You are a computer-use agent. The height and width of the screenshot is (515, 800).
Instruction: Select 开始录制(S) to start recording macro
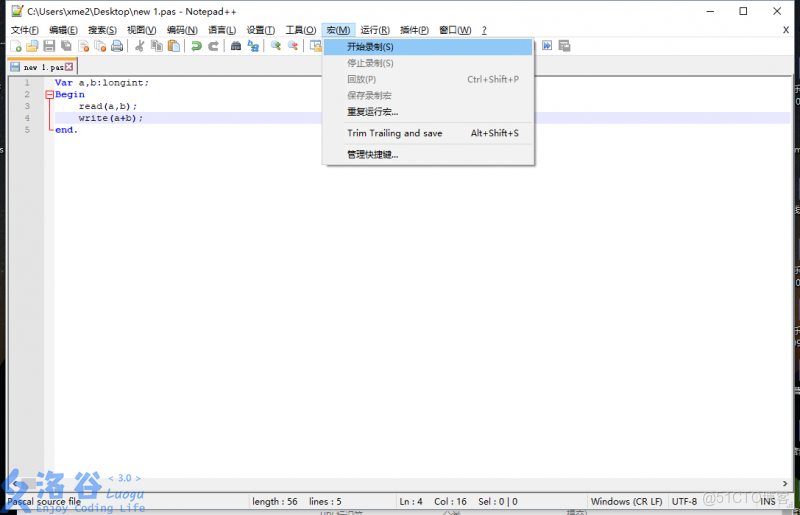[428, 47]
